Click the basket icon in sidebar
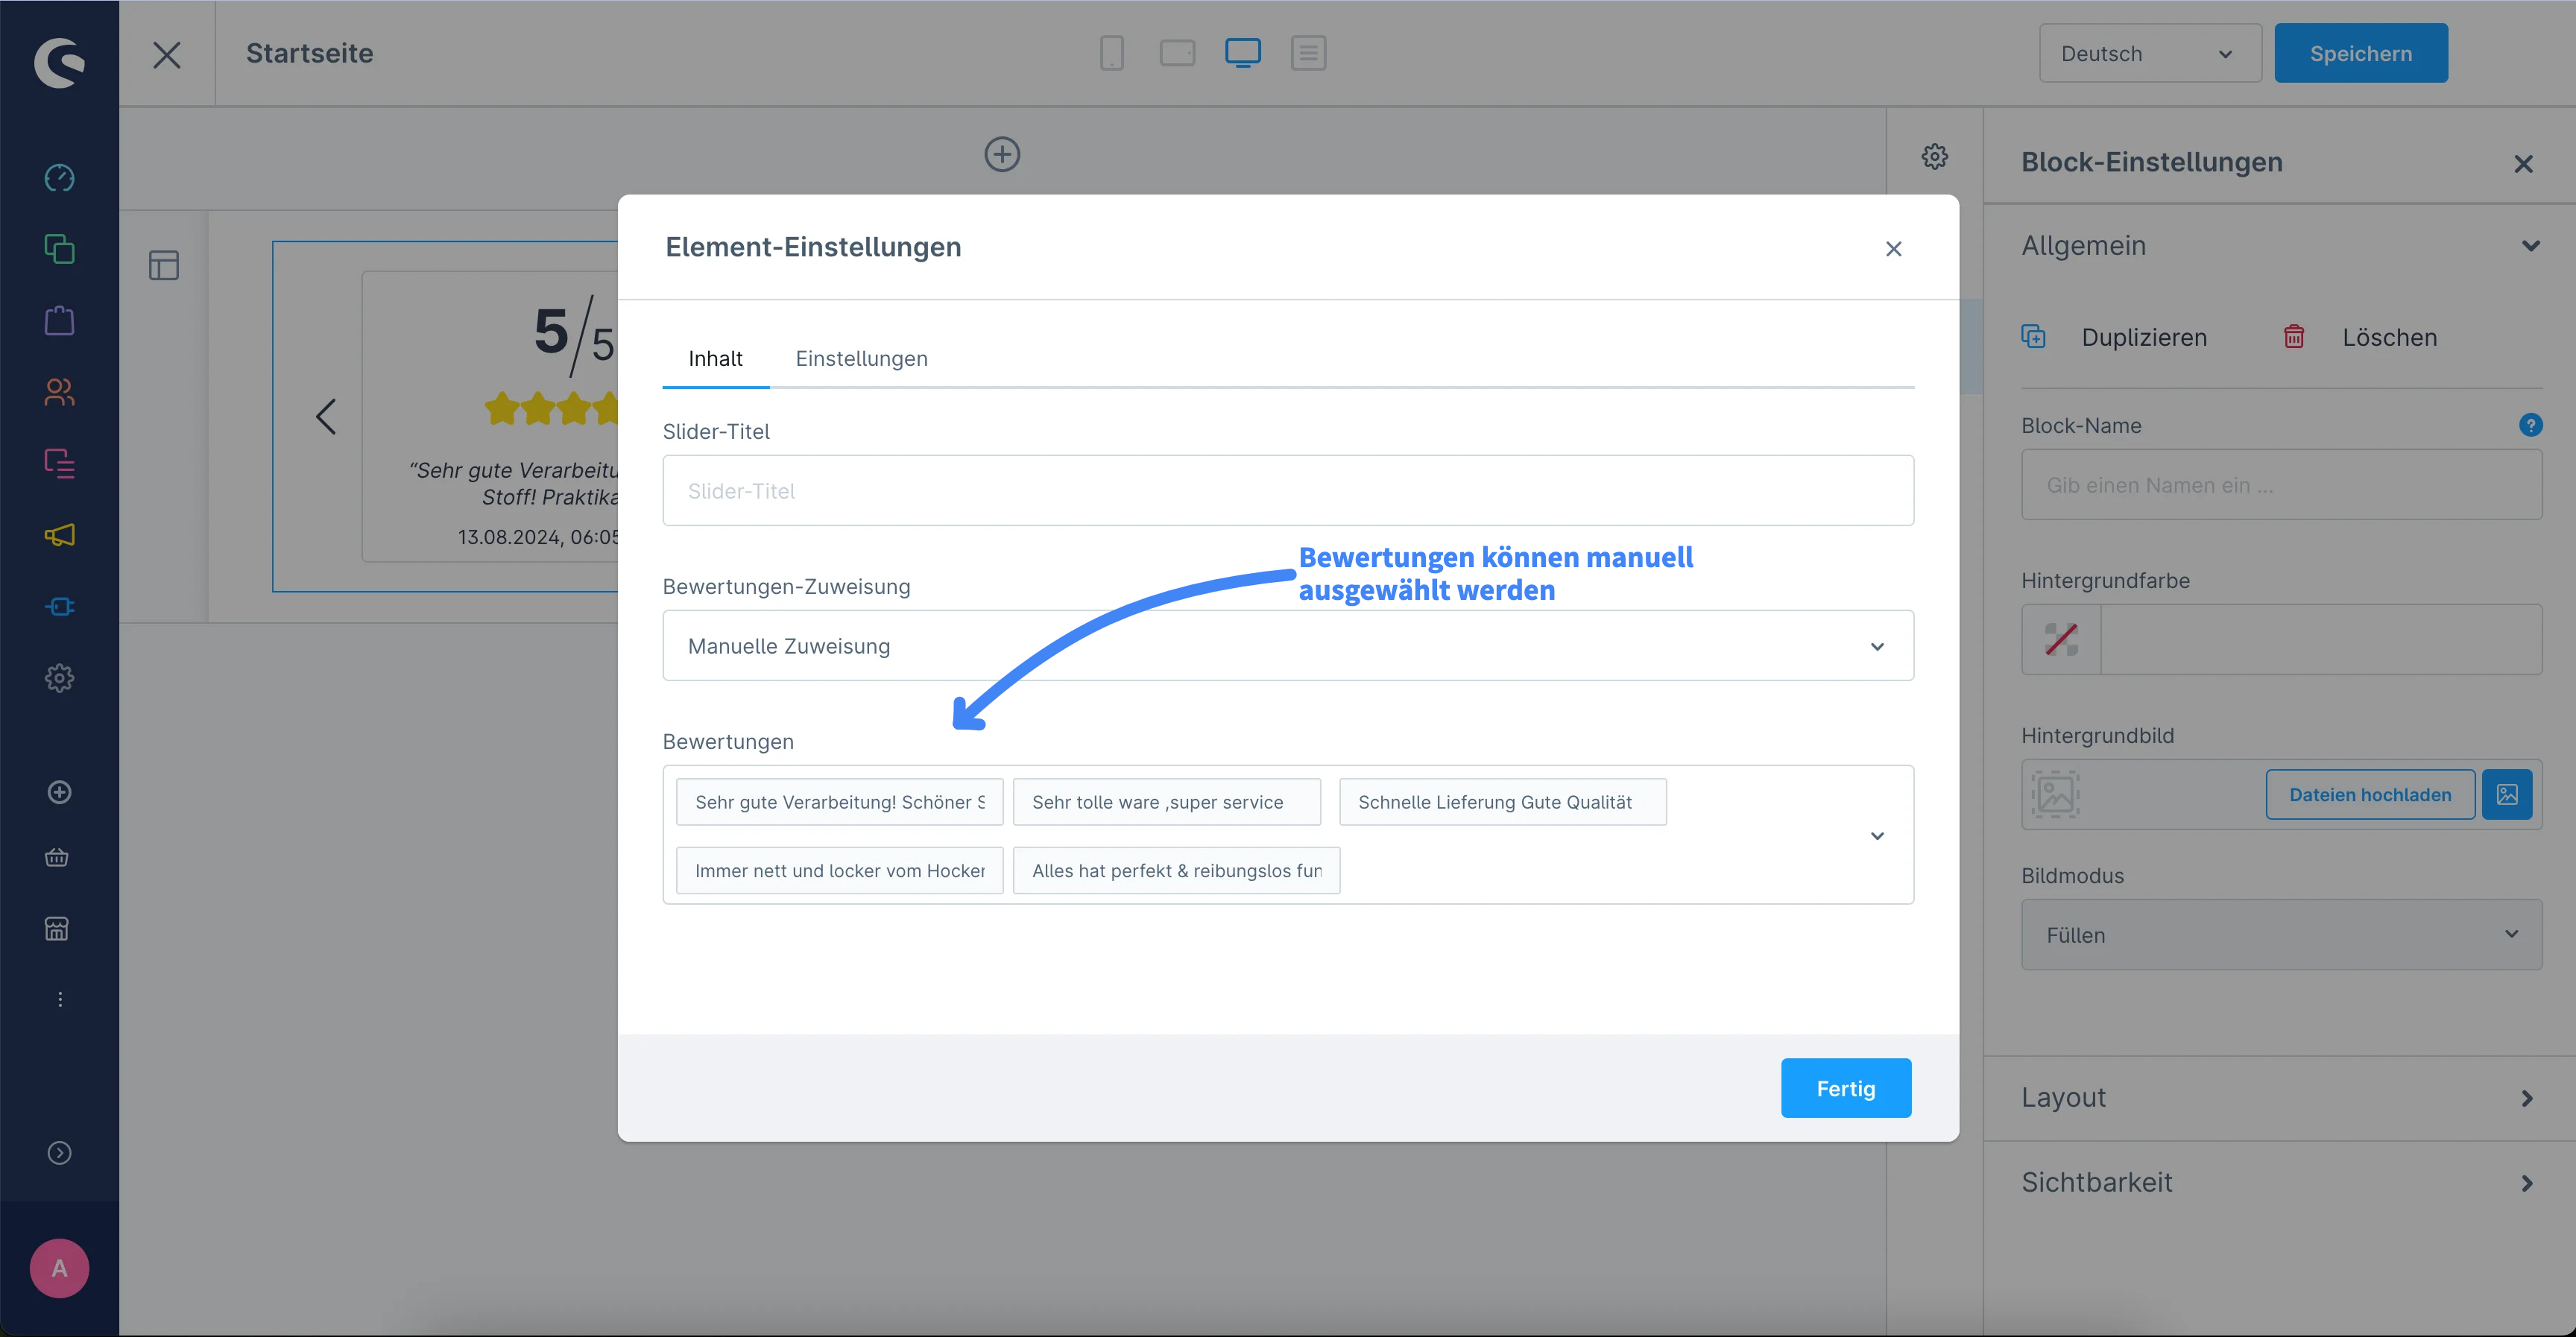 57,857
